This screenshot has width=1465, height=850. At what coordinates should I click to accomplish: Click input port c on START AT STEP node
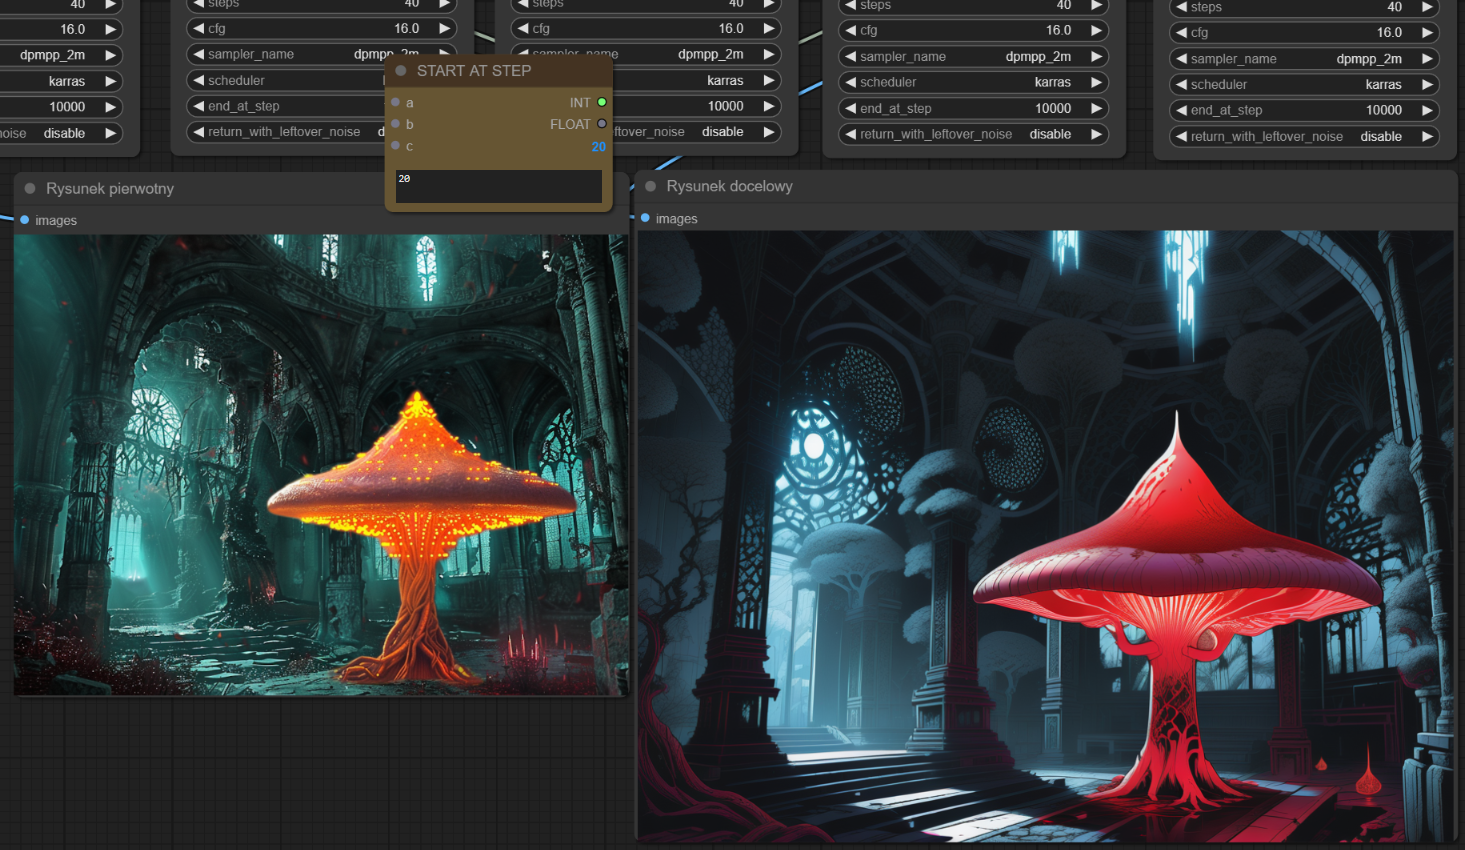point(396,146)
